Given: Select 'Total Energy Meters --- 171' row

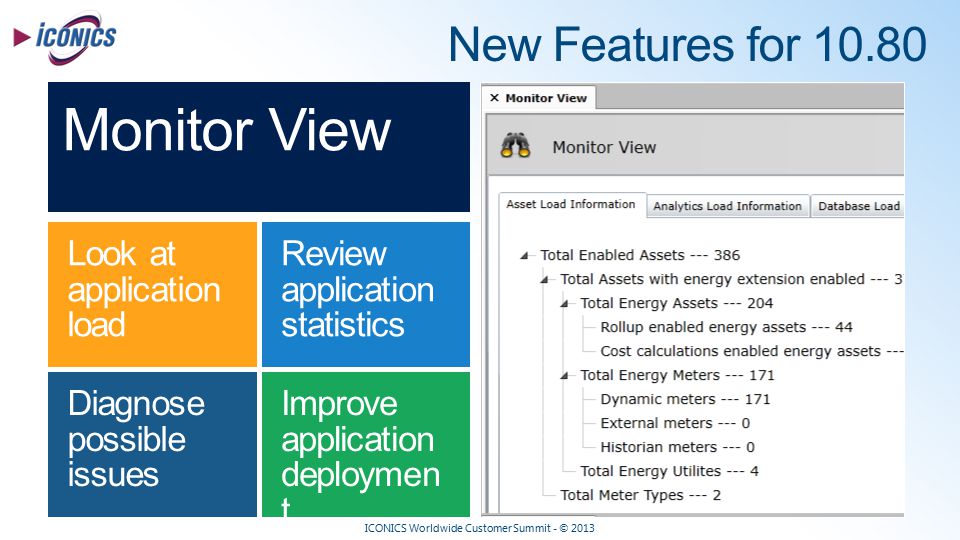Looking at the screenshot, I should click(677, 375).
